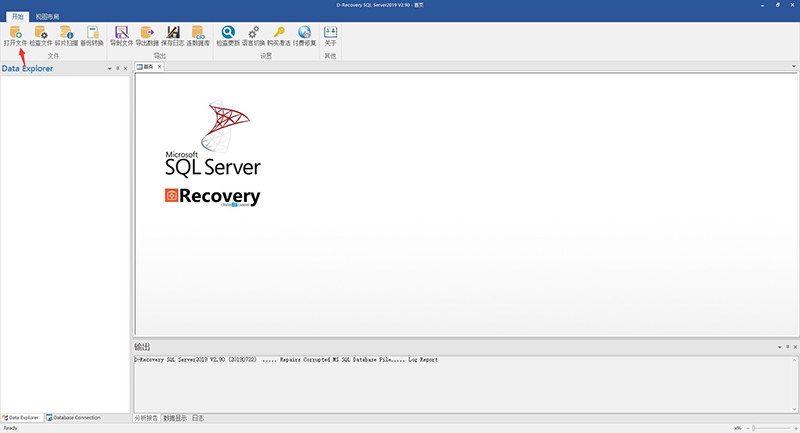Viewport: 800px width, 433px height.
Task: Open Data Explorer panel dropdown menu
Action: coord(110,68)
